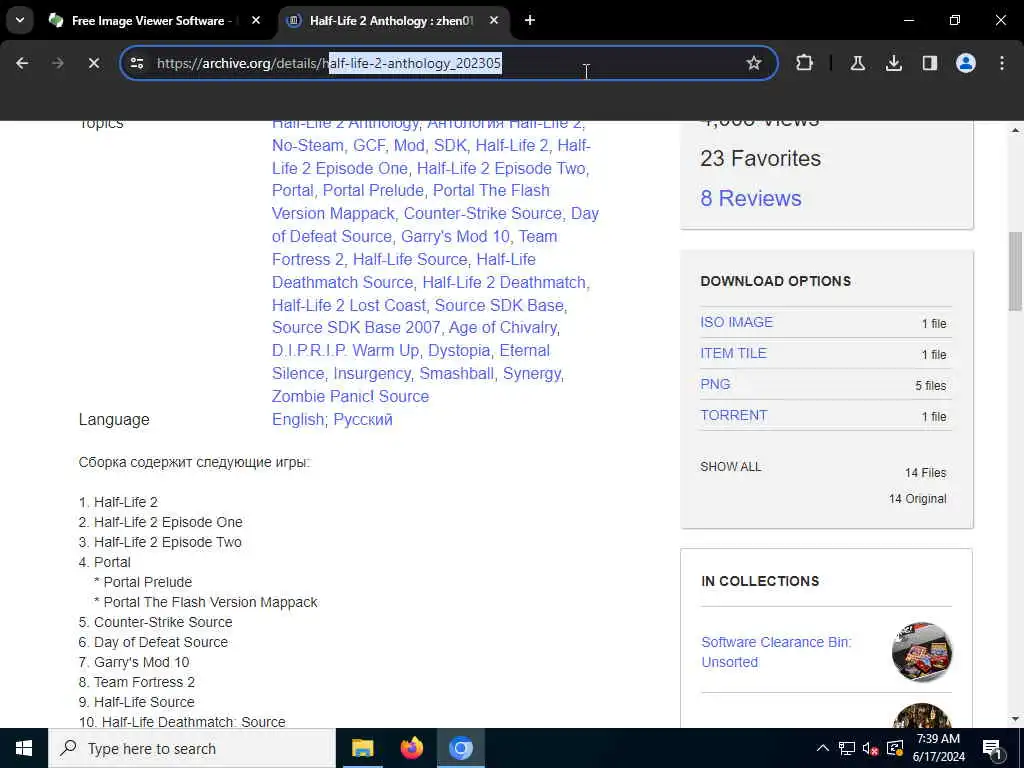Open Chrome from the taskbar

[460, 748]
